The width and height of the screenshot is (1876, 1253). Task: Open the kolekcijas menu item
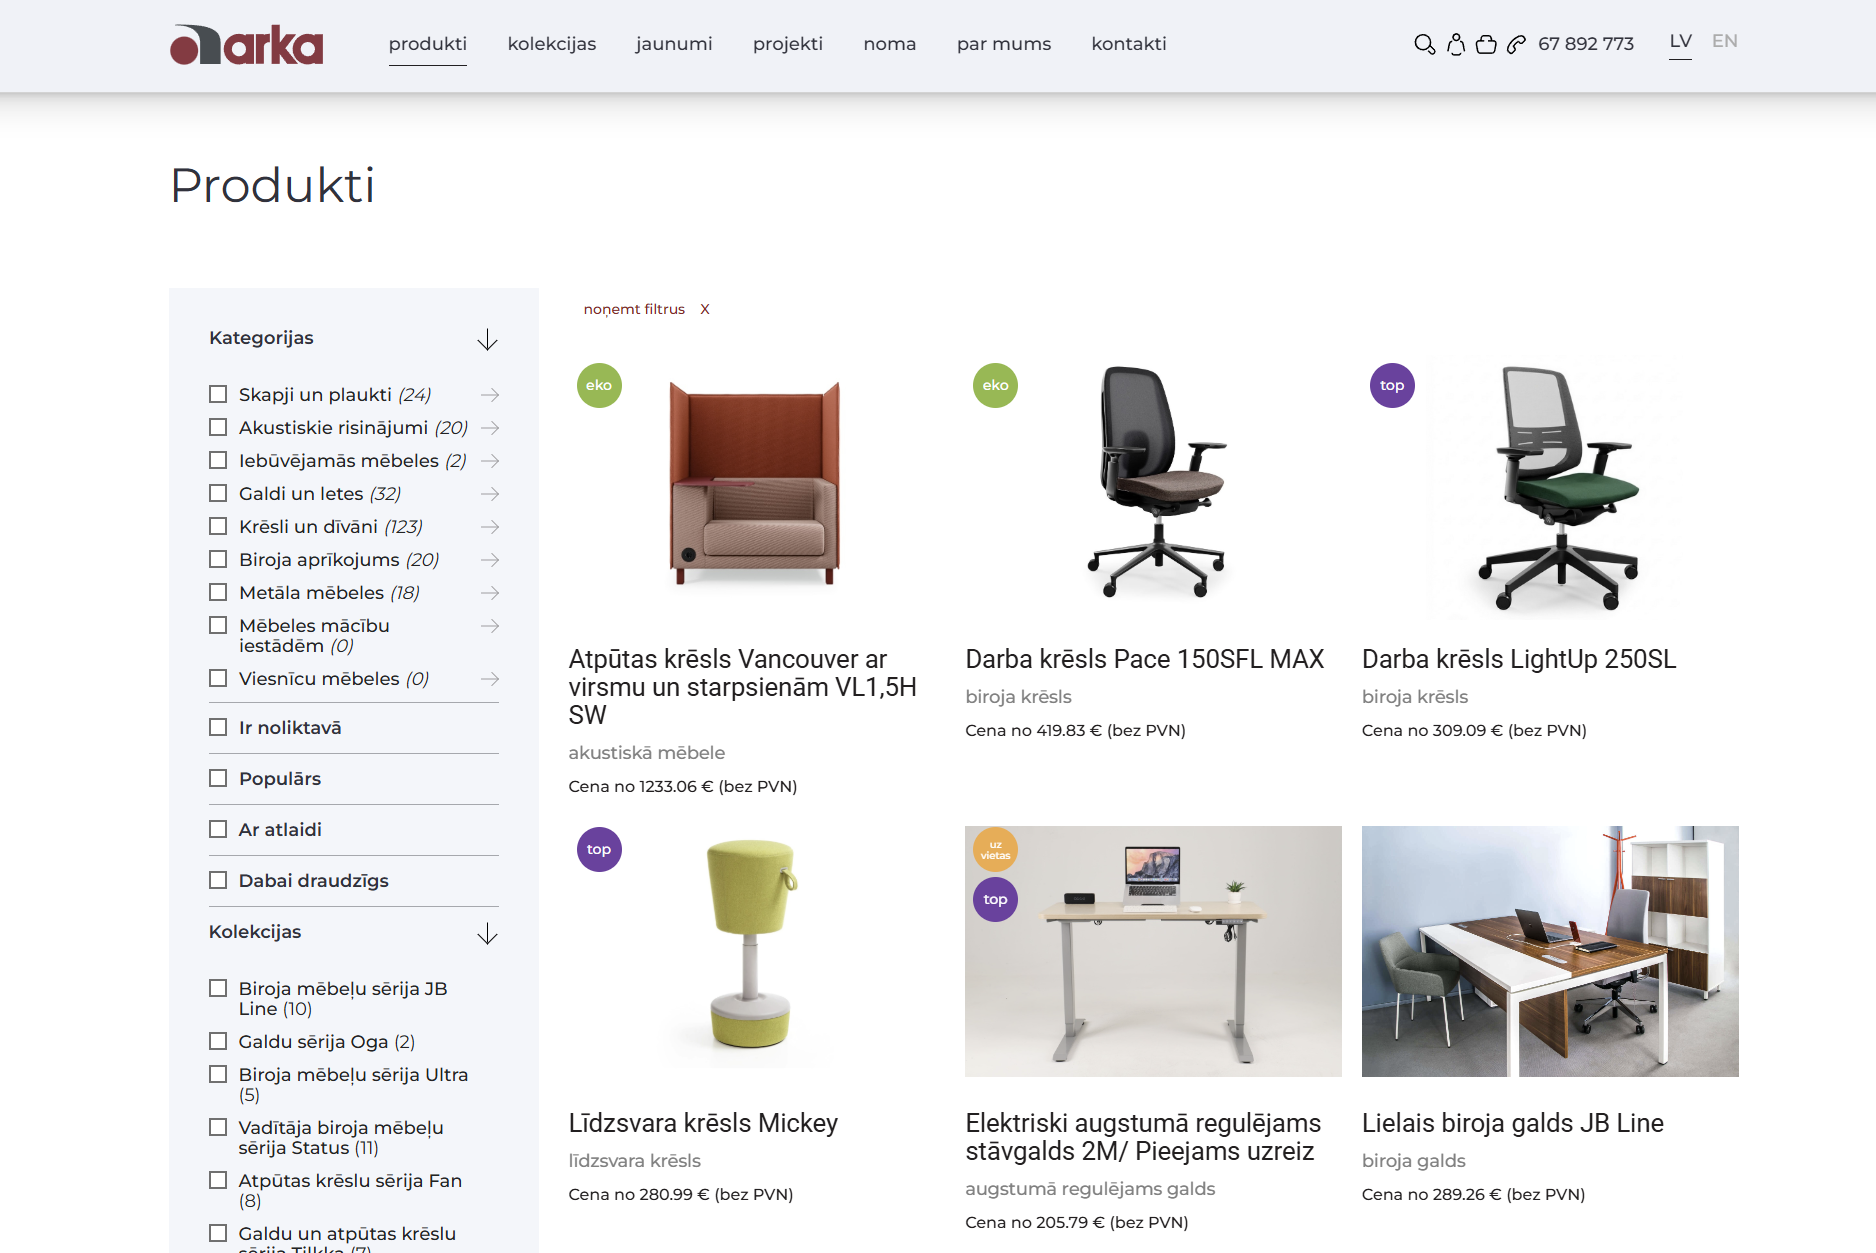pos(552,44)
